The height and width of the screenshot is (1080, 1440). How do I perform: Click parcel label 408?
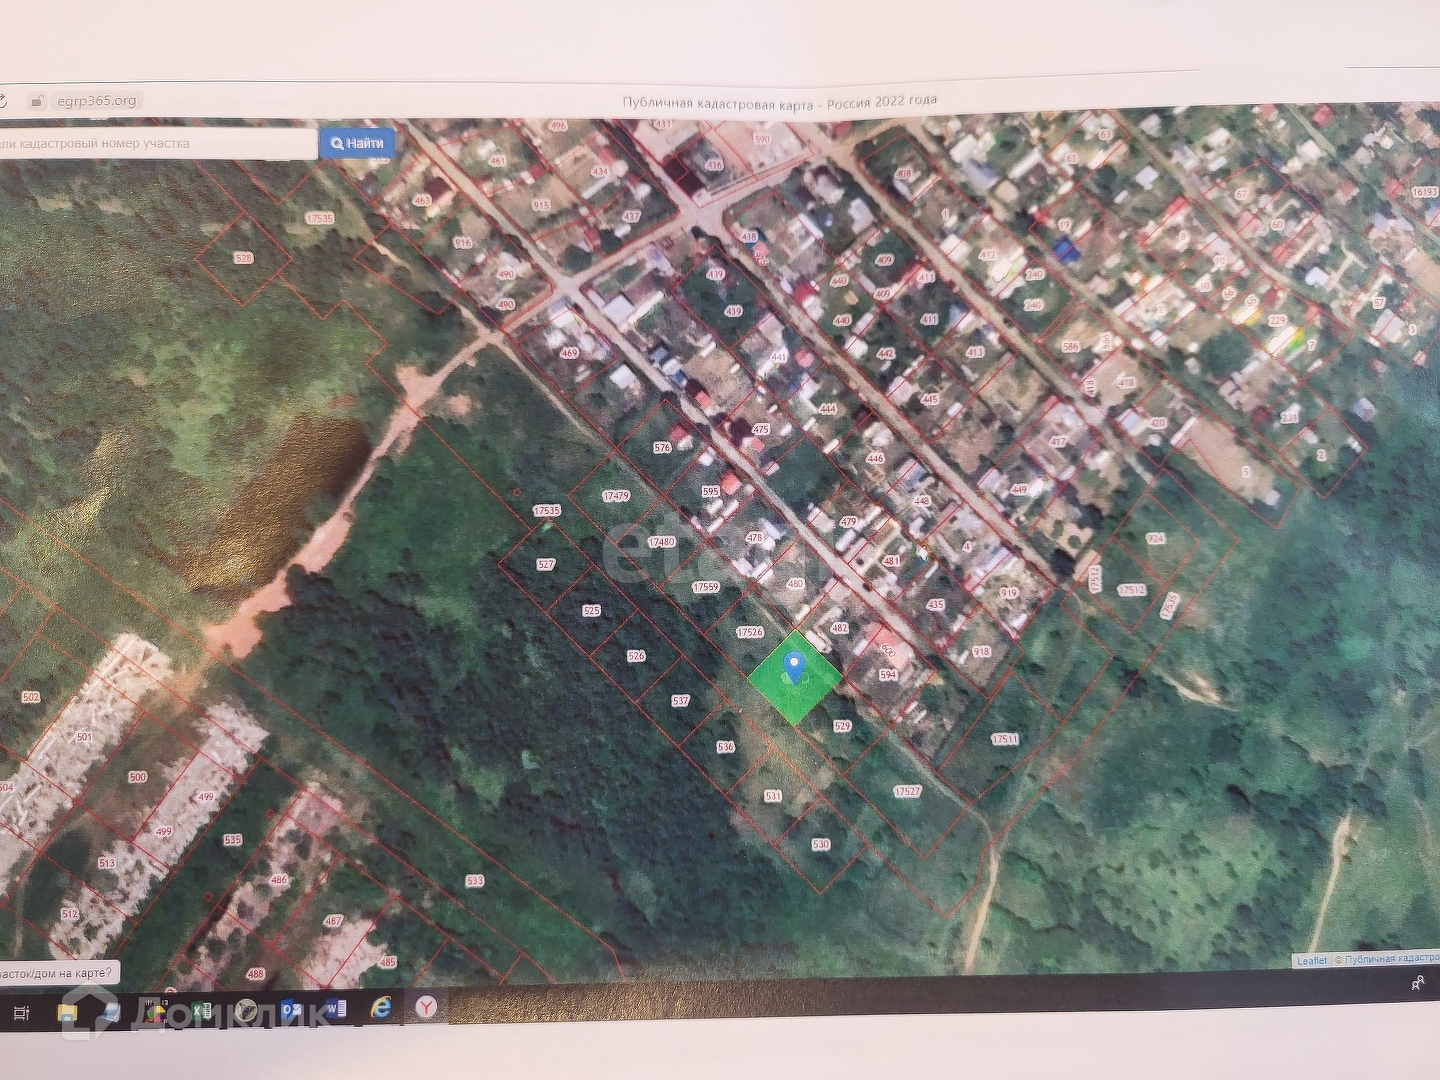point(904,174)
